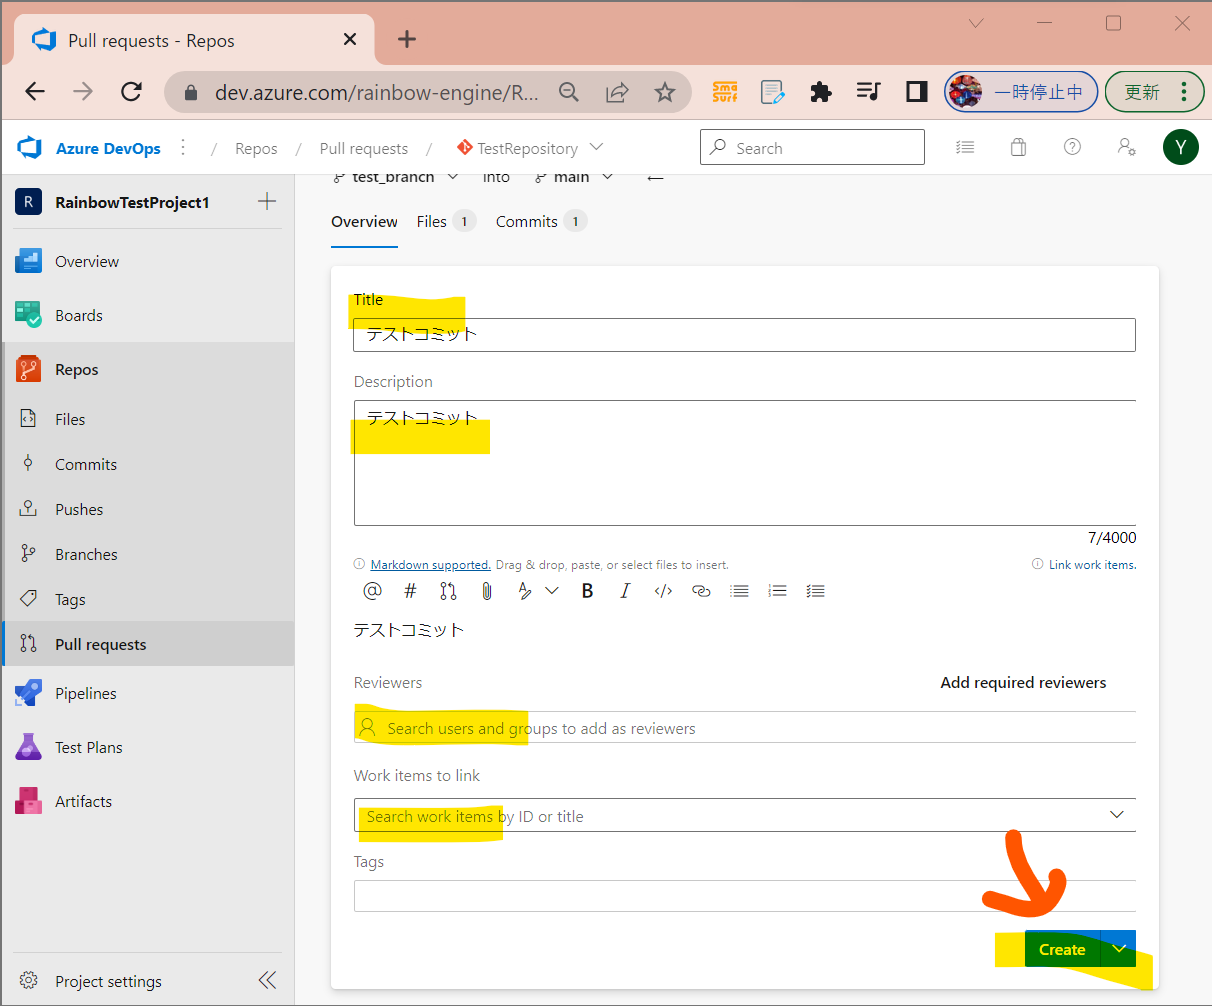Insert code block with the </> icon

click(x=663, y=591)
